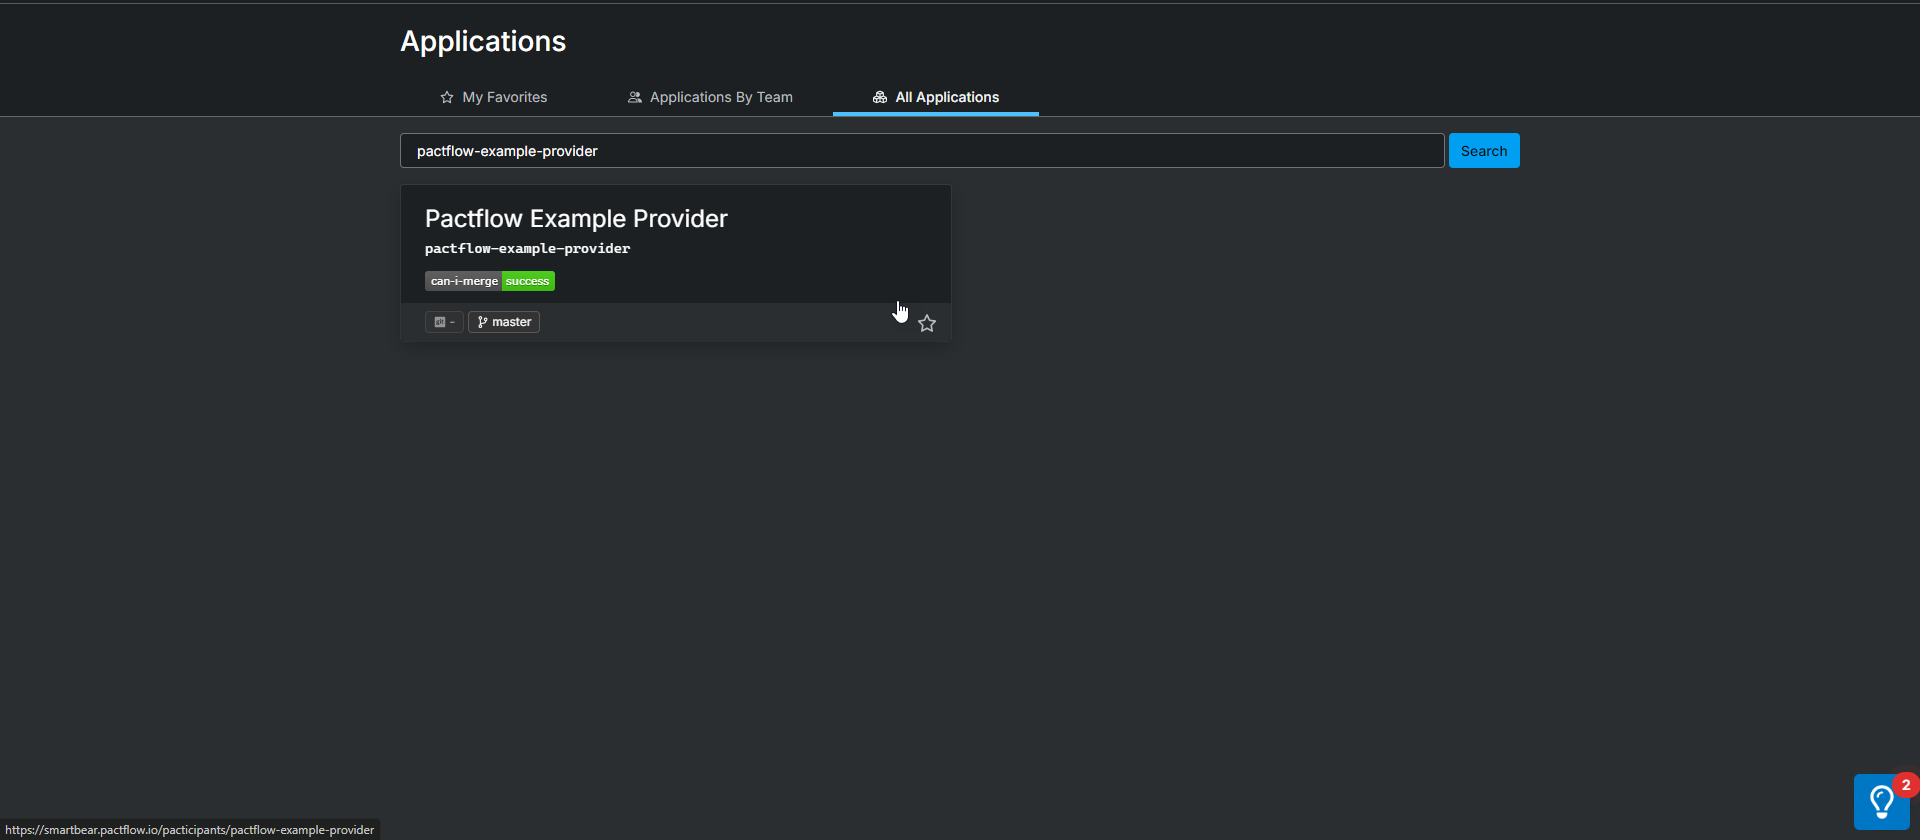Focus the application search input field
The image size is (1920, 840).
pyautogui.click(x=920, y=151)
